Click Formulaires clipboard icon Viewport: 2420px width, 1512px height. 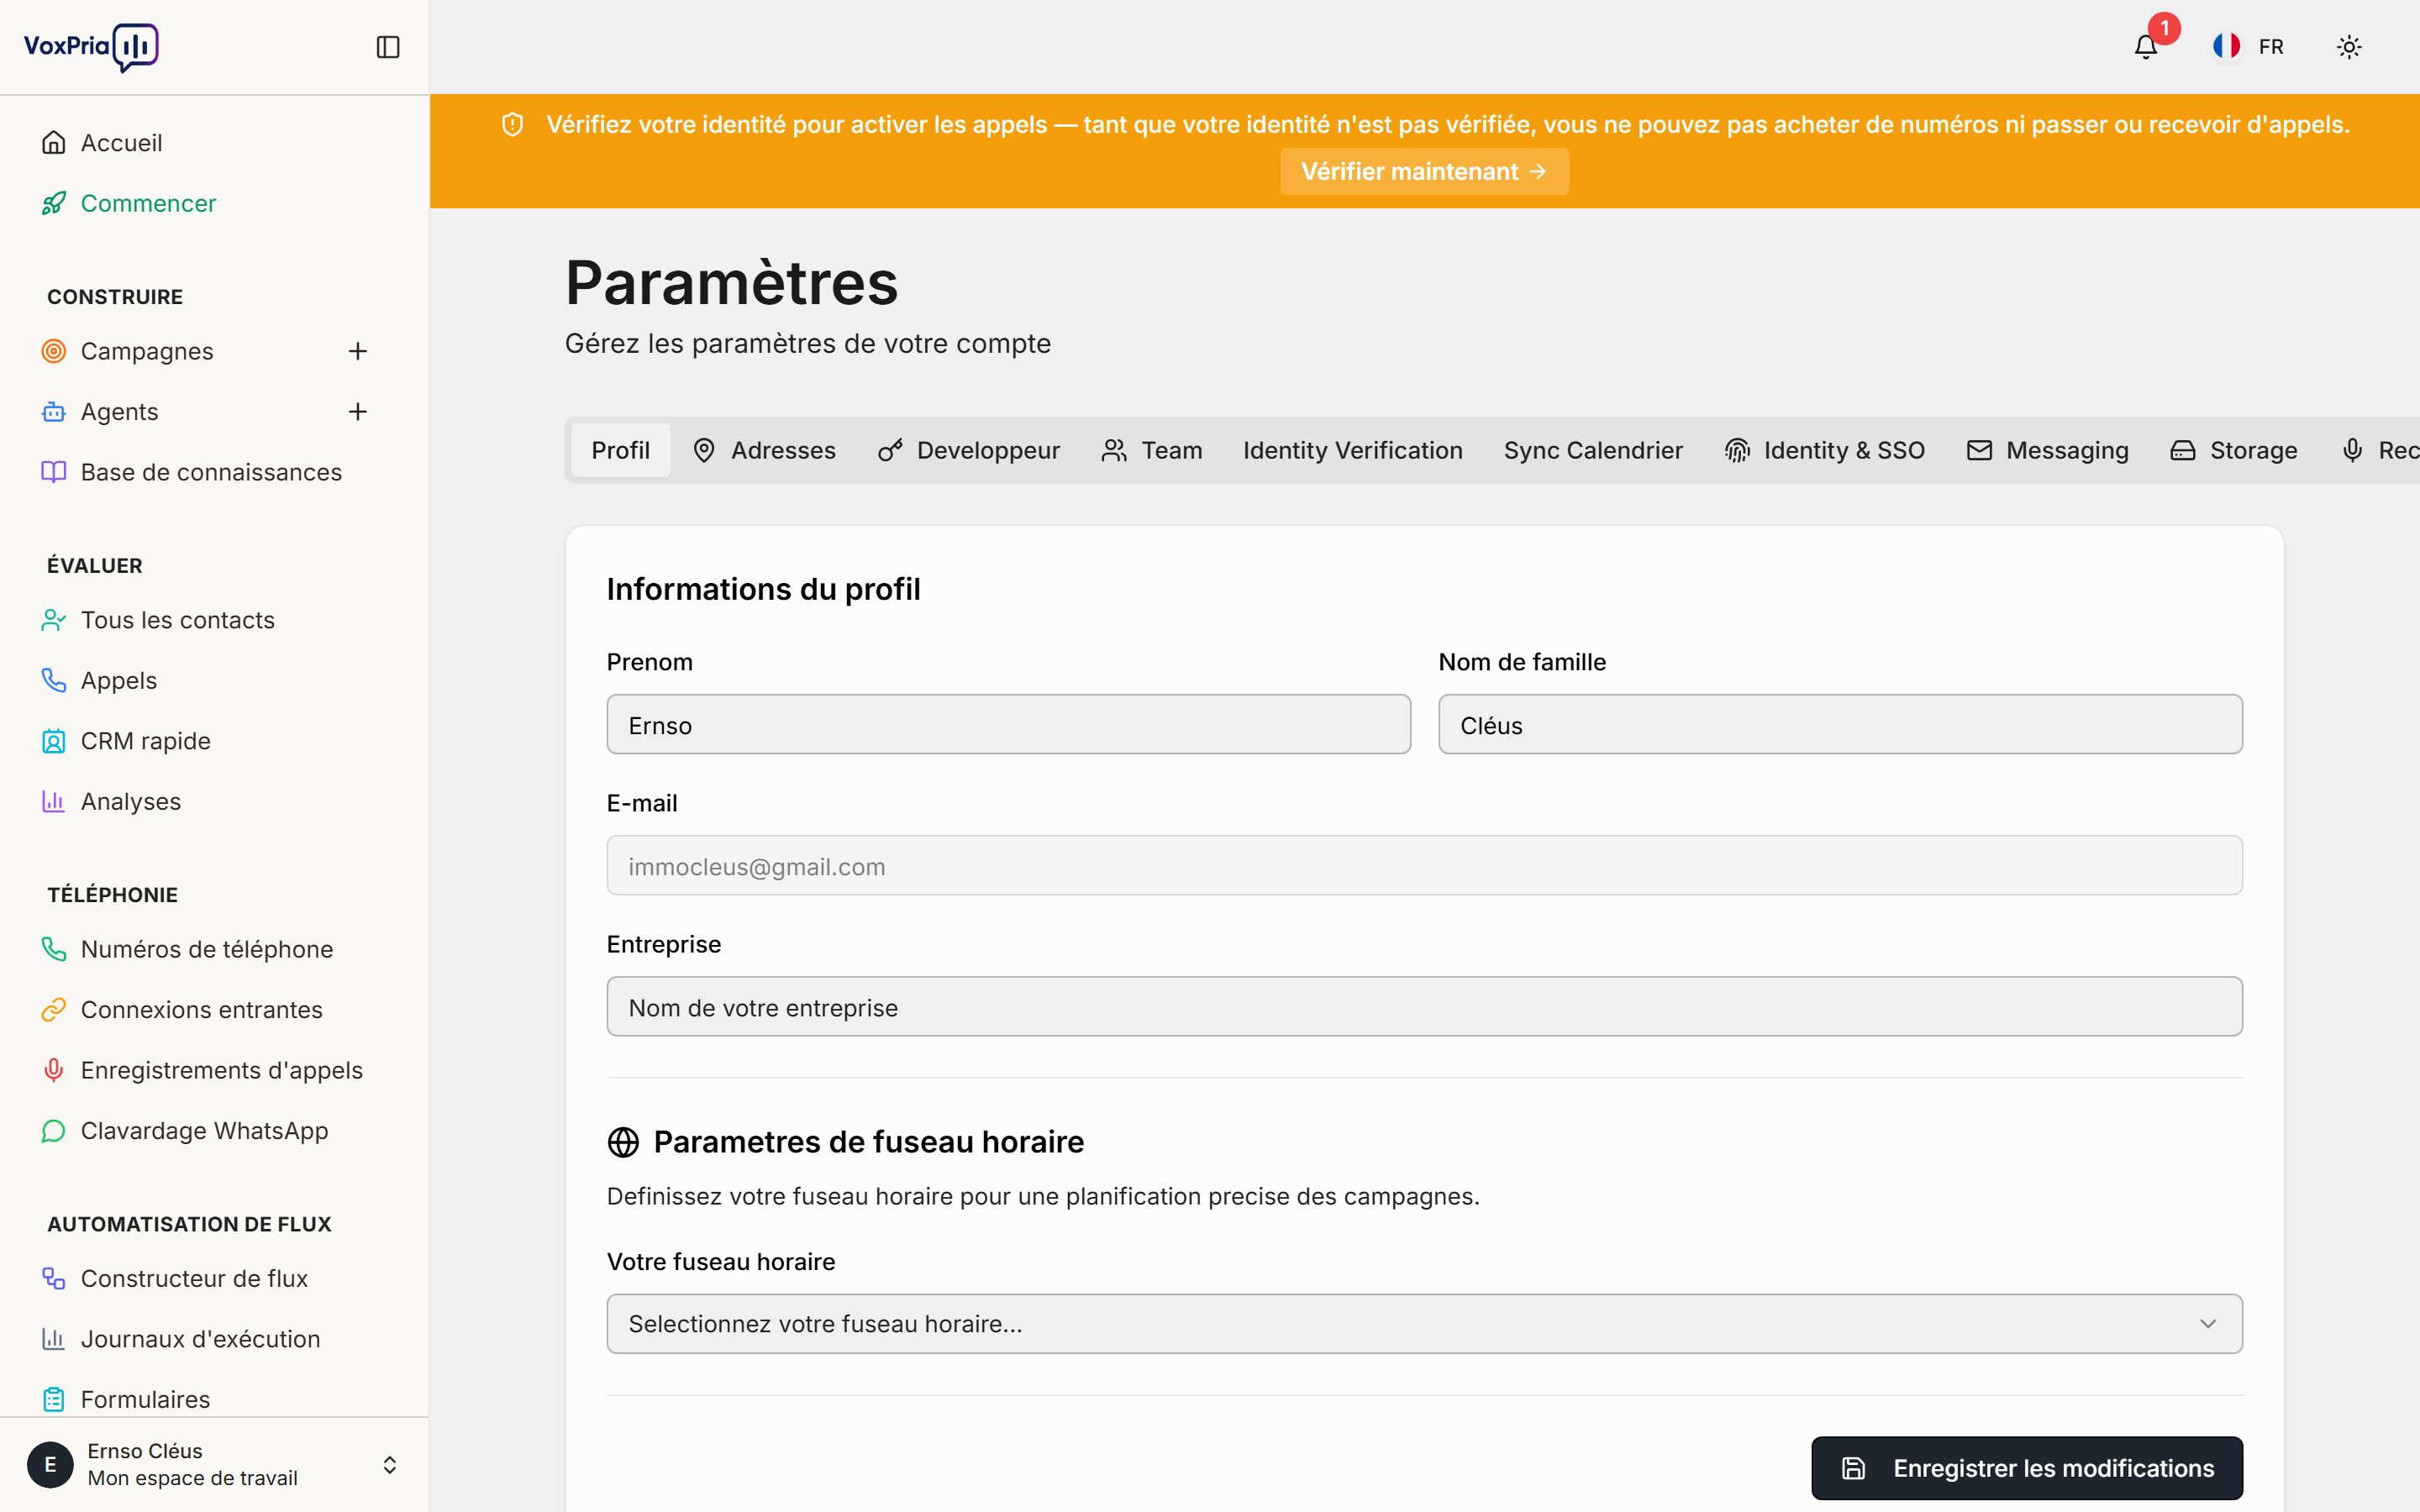pyautogui.click(x=54, y=1400)
